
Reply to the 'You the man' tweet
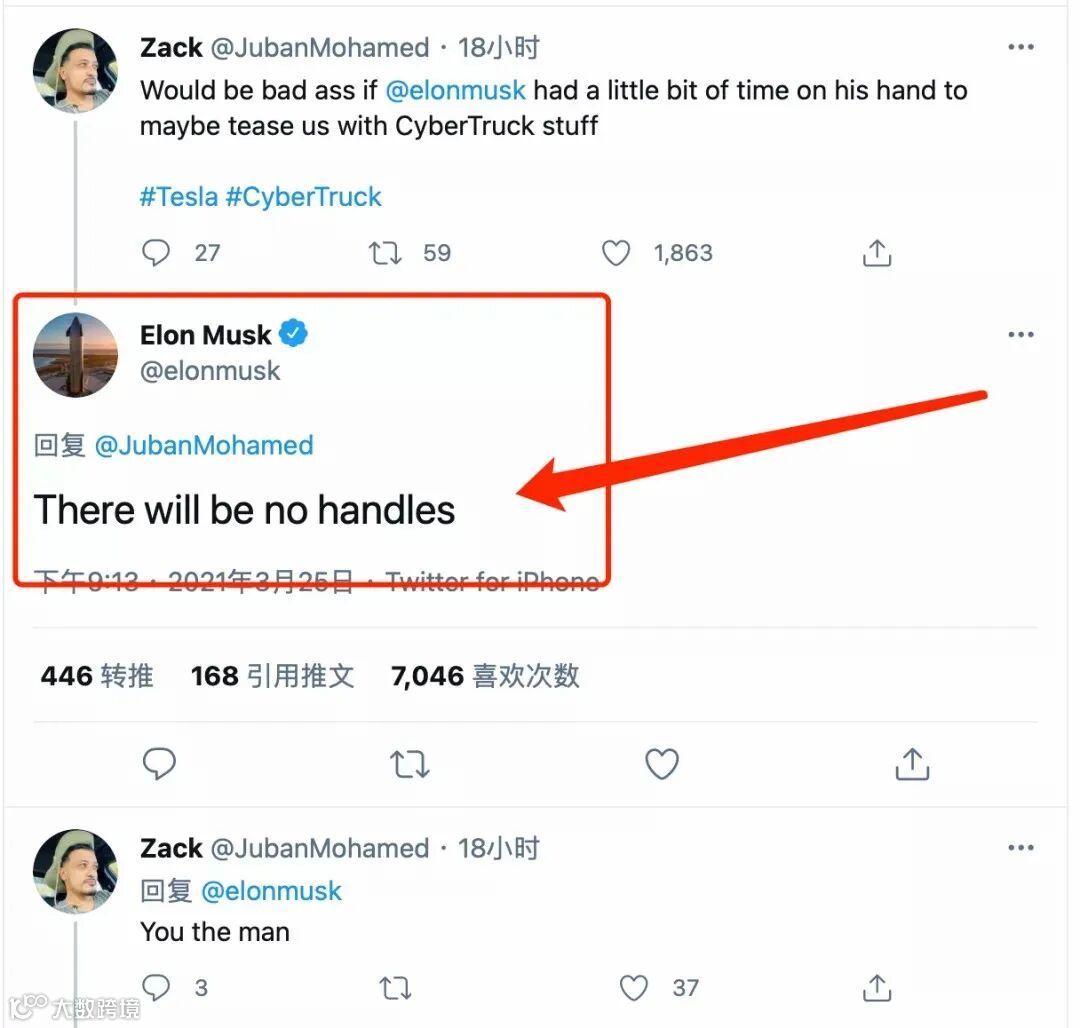[156, 988]
